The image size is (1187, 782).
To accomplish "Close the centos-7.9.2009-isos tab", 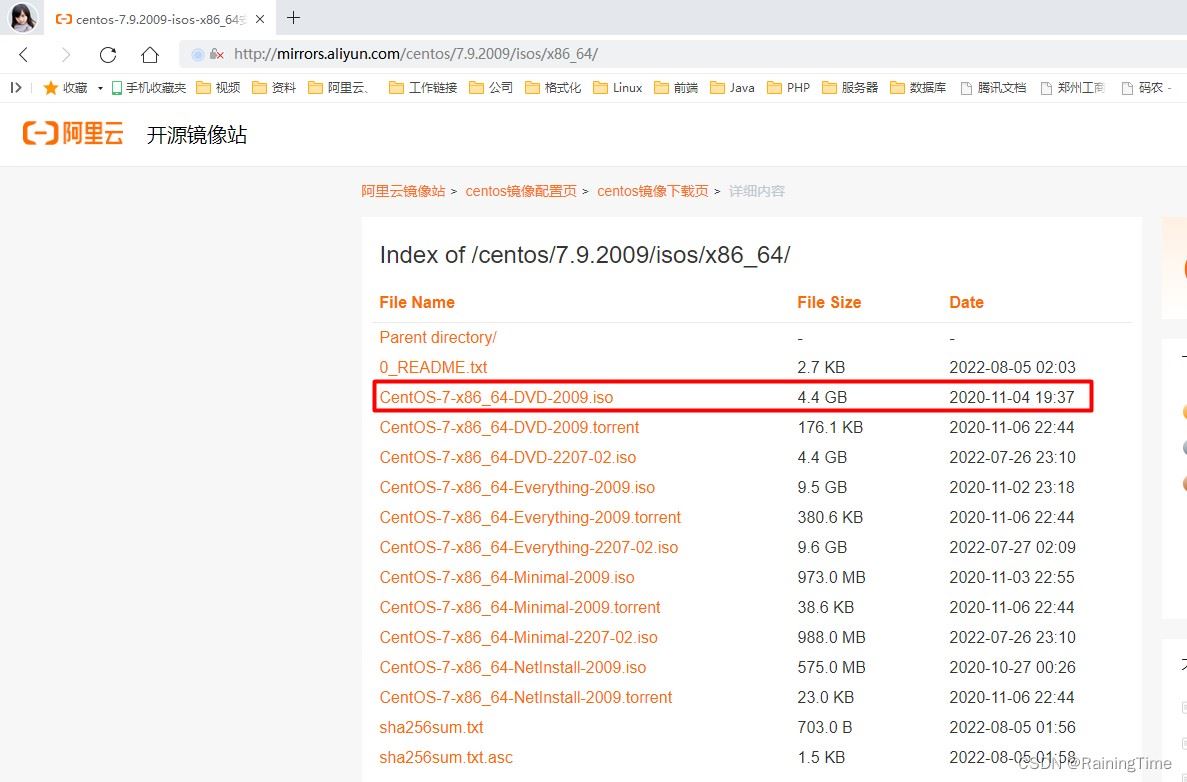I will pyautogui.click(x=260, y=19).
